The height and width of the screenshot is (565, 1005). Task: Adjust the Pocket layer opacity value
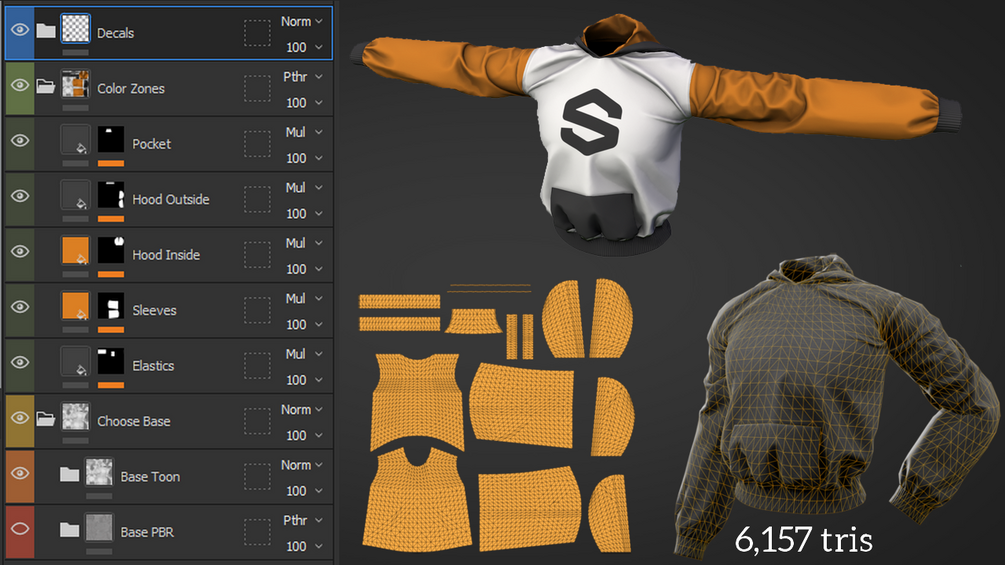click(x=304, y=158)
